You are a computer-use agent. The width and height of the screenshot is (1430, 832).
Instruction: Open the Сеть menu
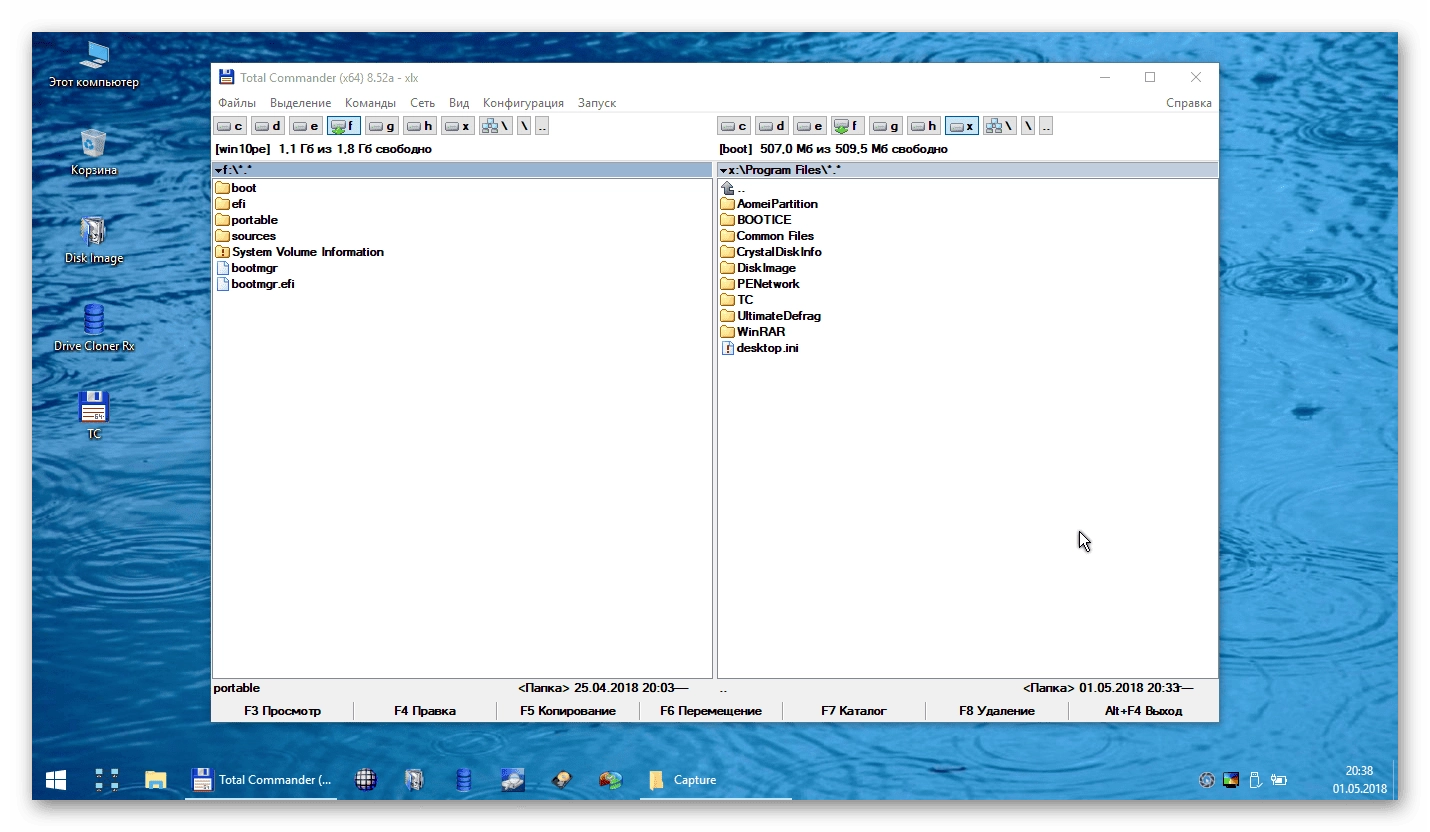click(422, 103)
